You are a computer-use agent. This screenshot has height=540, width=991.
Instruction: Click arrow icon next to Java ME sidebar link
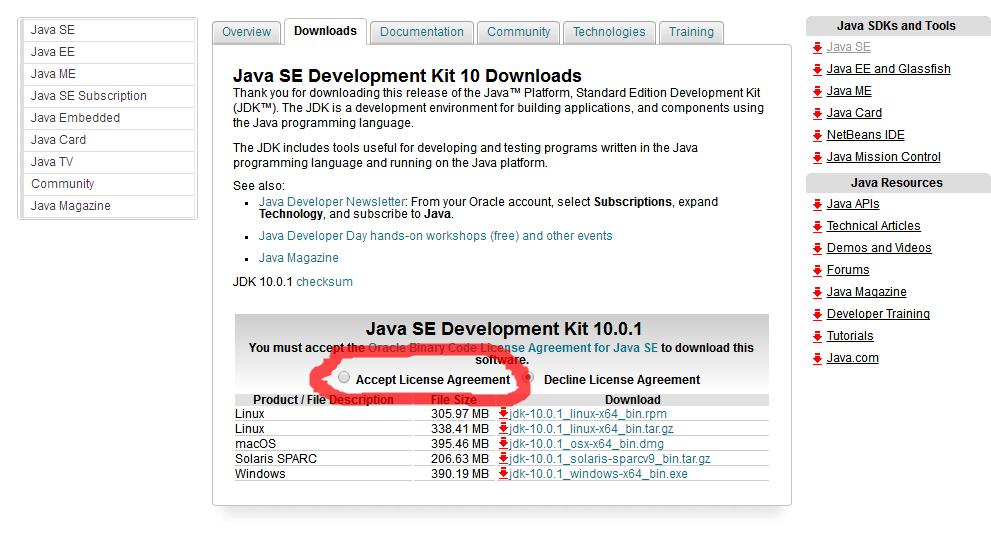(817, 92)
